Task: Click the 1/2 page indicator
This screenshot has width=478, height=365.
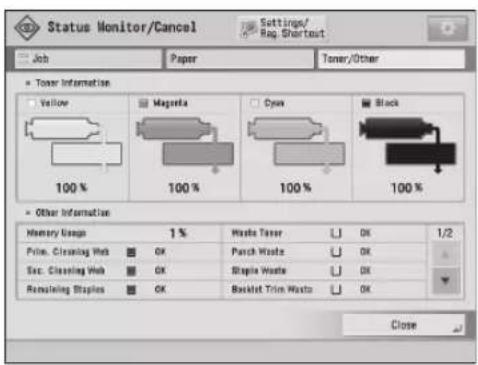Action: (445, 233)
